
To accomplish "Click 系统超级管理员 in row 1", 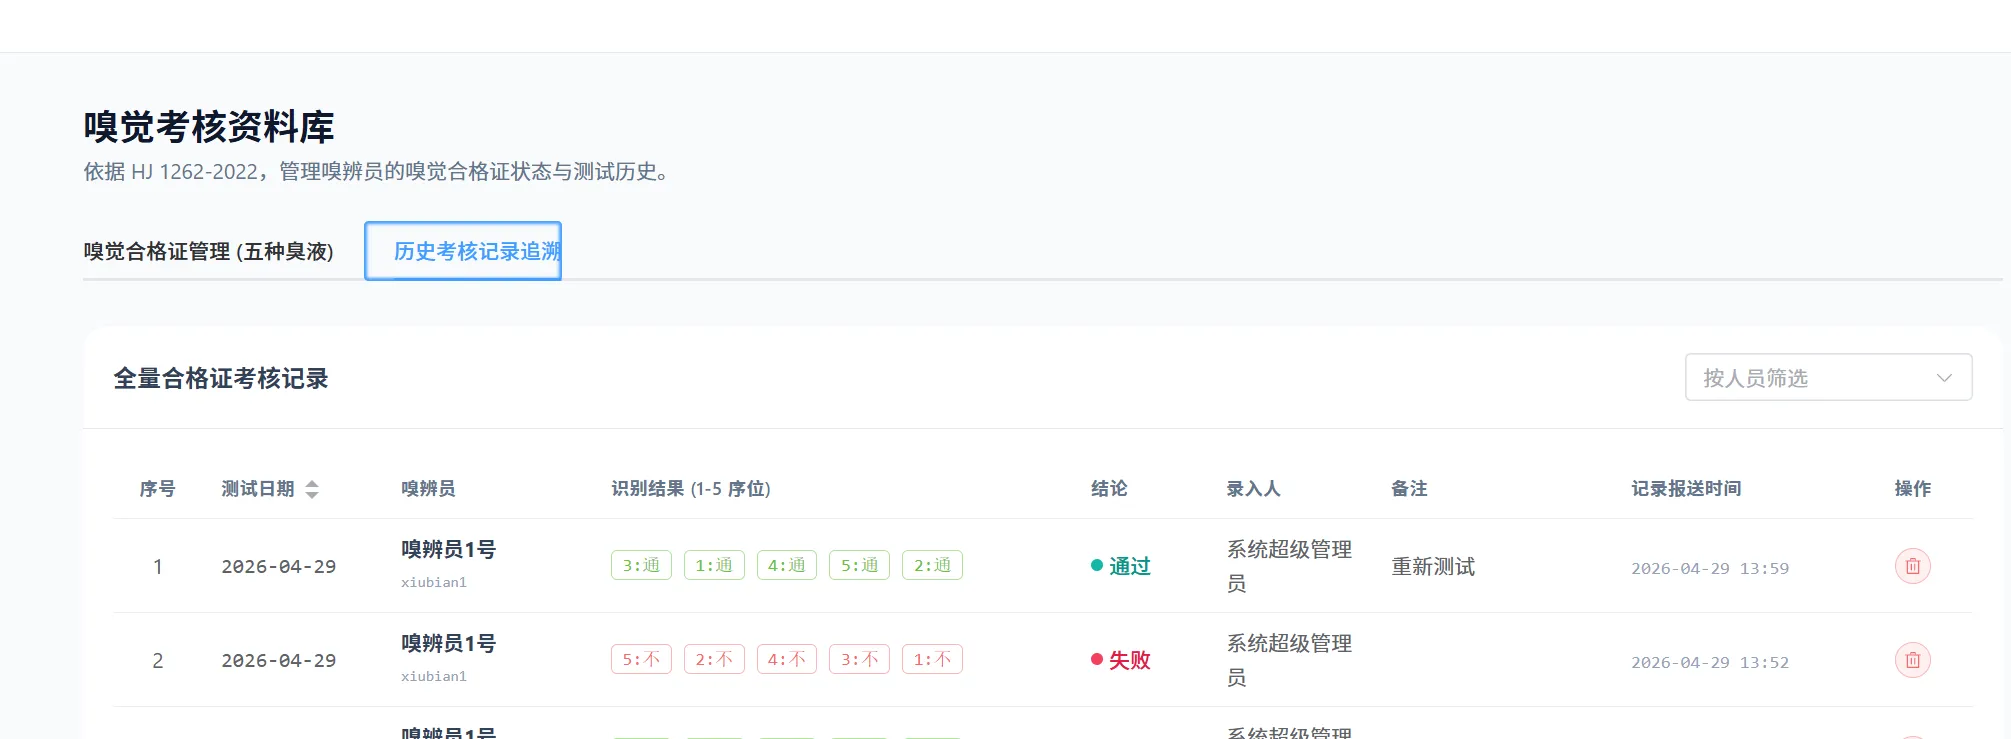I will pos(1289,566).
